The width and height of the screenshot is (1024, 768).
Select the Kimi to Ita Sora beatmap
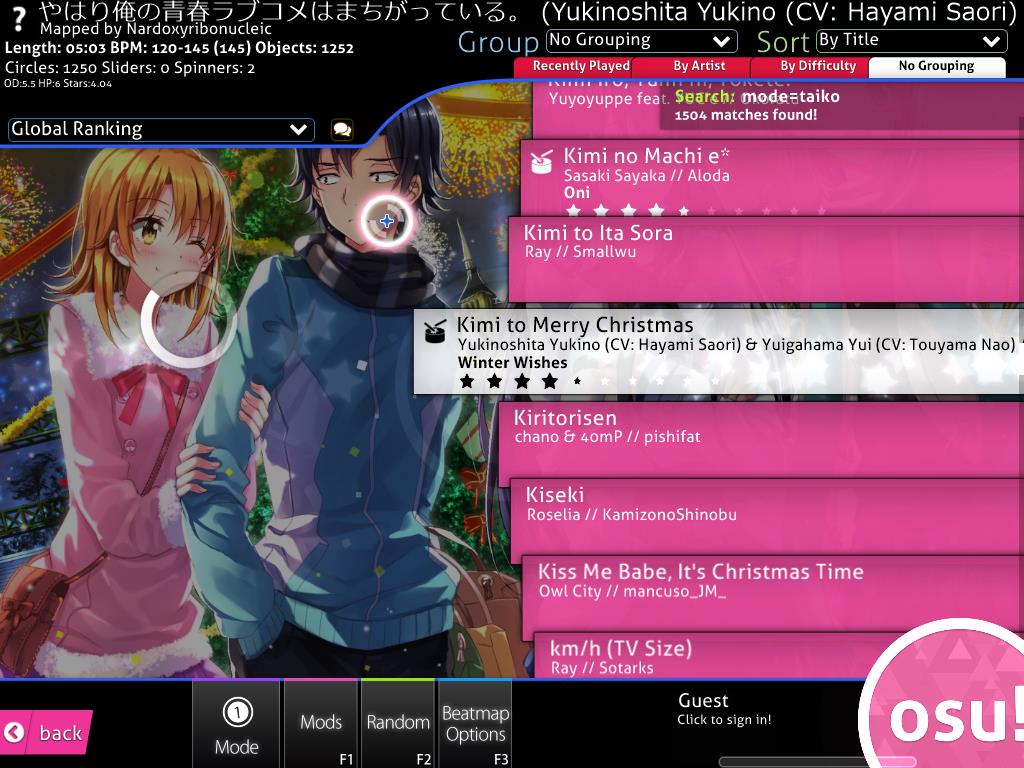[766, 259]
